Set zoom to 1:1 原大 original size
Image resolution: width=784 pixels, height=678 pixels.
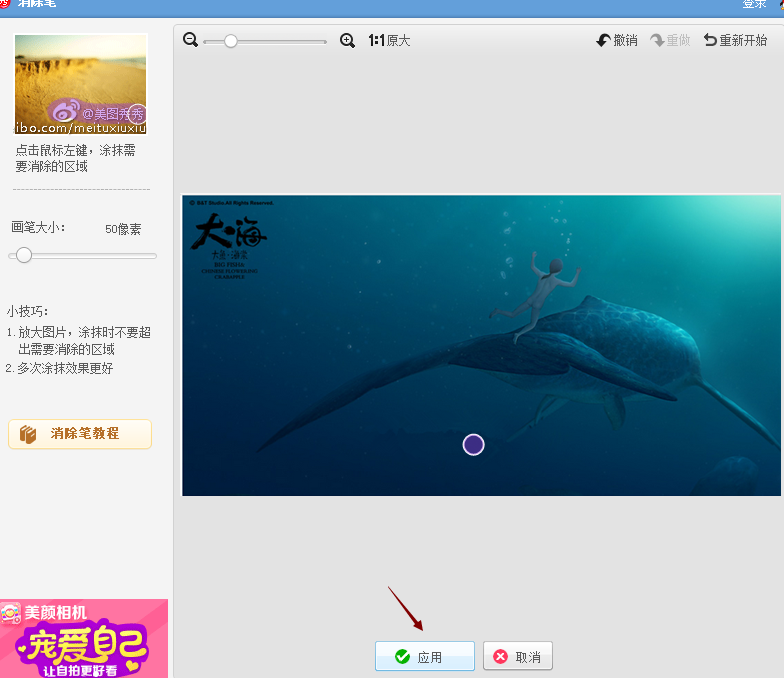pyautogui.click(x=389, y=40)
